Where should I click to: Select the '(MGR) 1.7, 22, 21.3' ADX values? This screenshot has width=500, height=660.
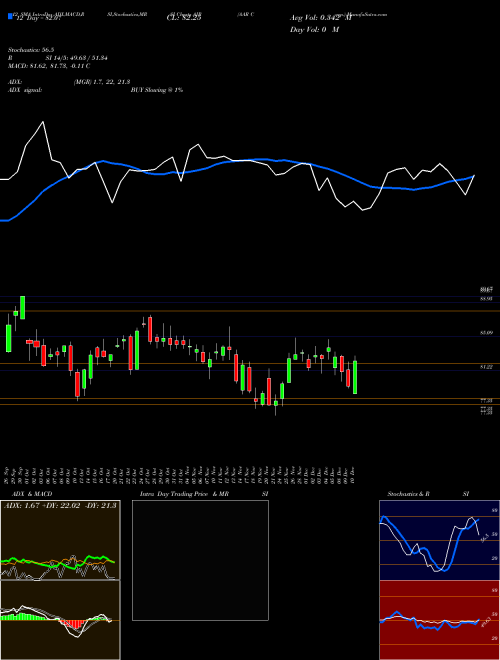click(x=101, y=82)
